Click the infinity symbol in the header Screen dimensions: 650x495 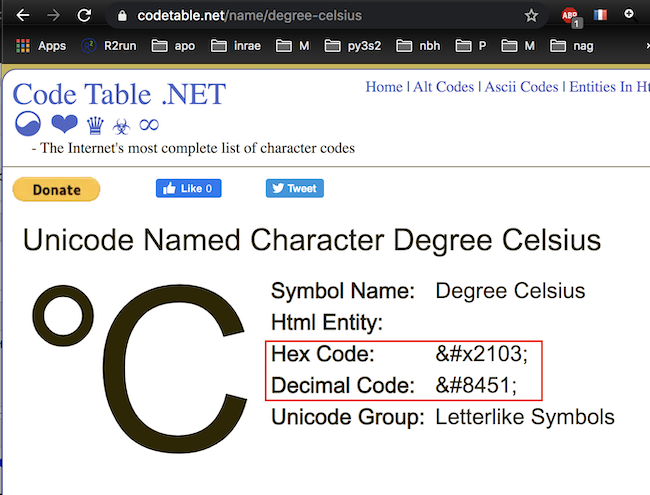pyautogui.click(x=148, y=125)
